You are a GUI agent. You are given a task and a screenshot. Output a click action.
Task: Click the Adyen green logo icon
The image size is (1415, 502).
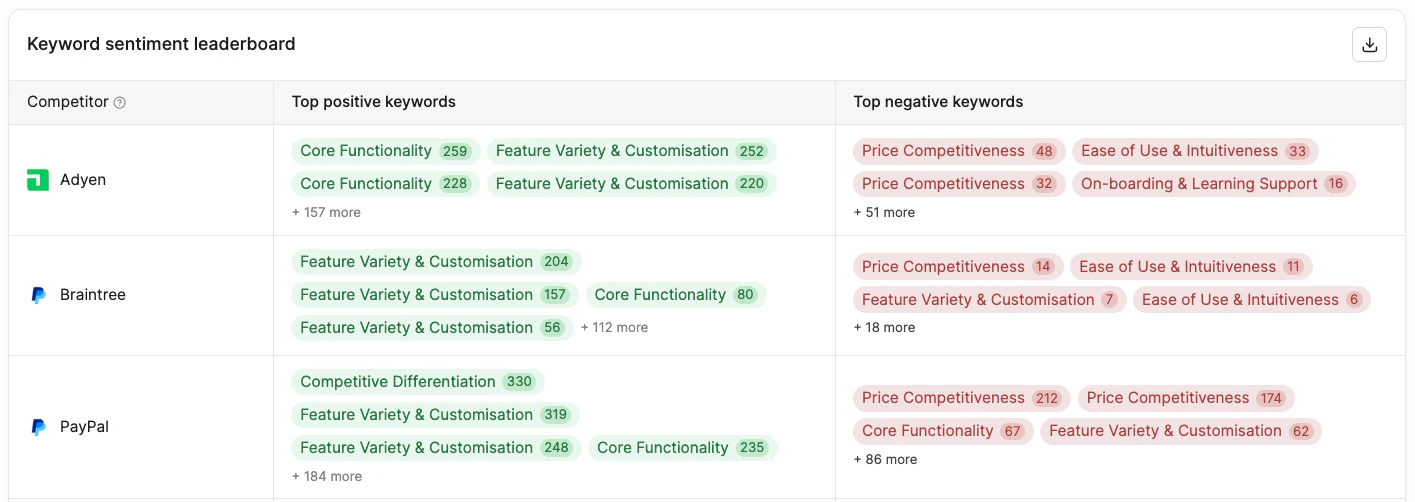pyautogui.click(x=38, y=180)
